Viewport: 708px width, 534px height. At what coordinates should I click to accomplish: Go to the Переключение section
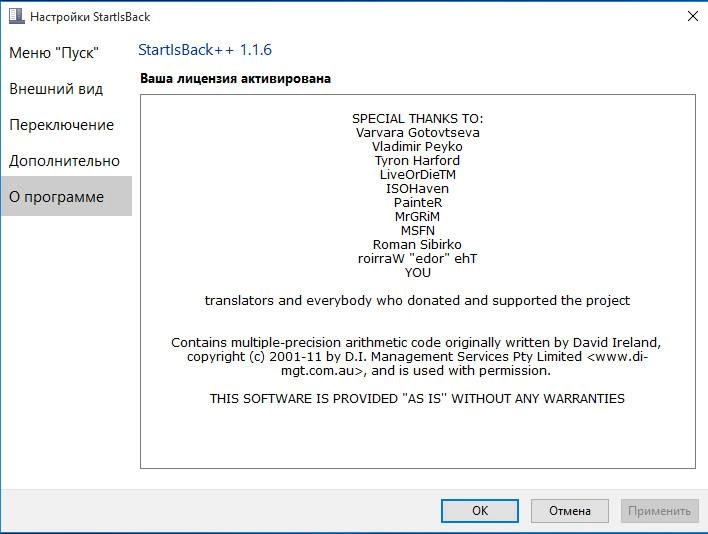(x=61, y=125)
